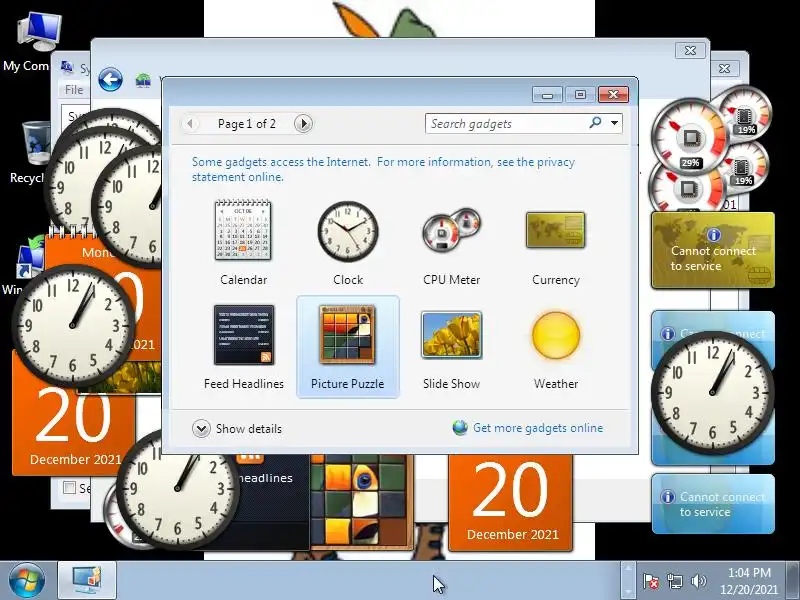Viewport: 800px width, 600px height.
Task: Click the large clock gadget on left side
Action: 73,325
